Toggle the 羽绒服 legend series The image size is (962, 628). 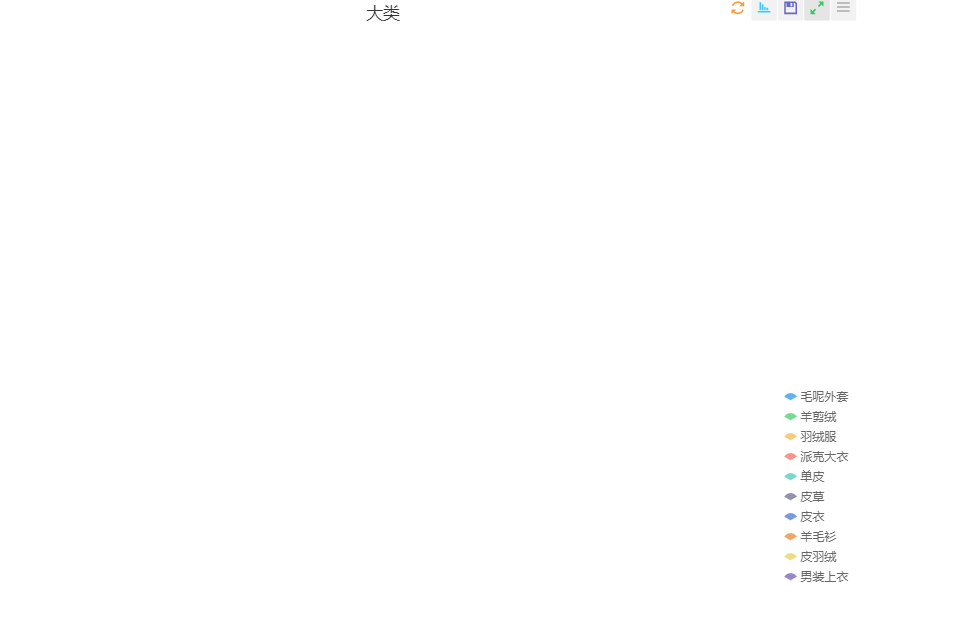810,437
